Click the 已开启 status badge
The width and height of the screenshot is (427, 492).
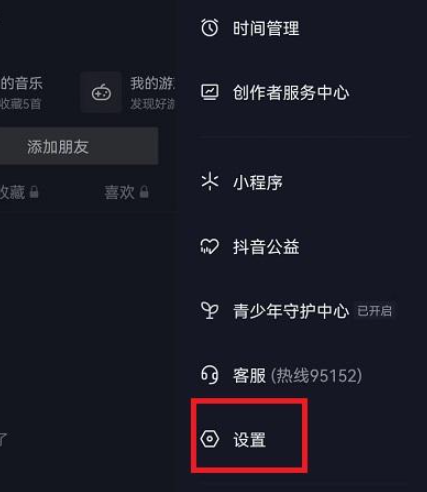pos(375,311)
